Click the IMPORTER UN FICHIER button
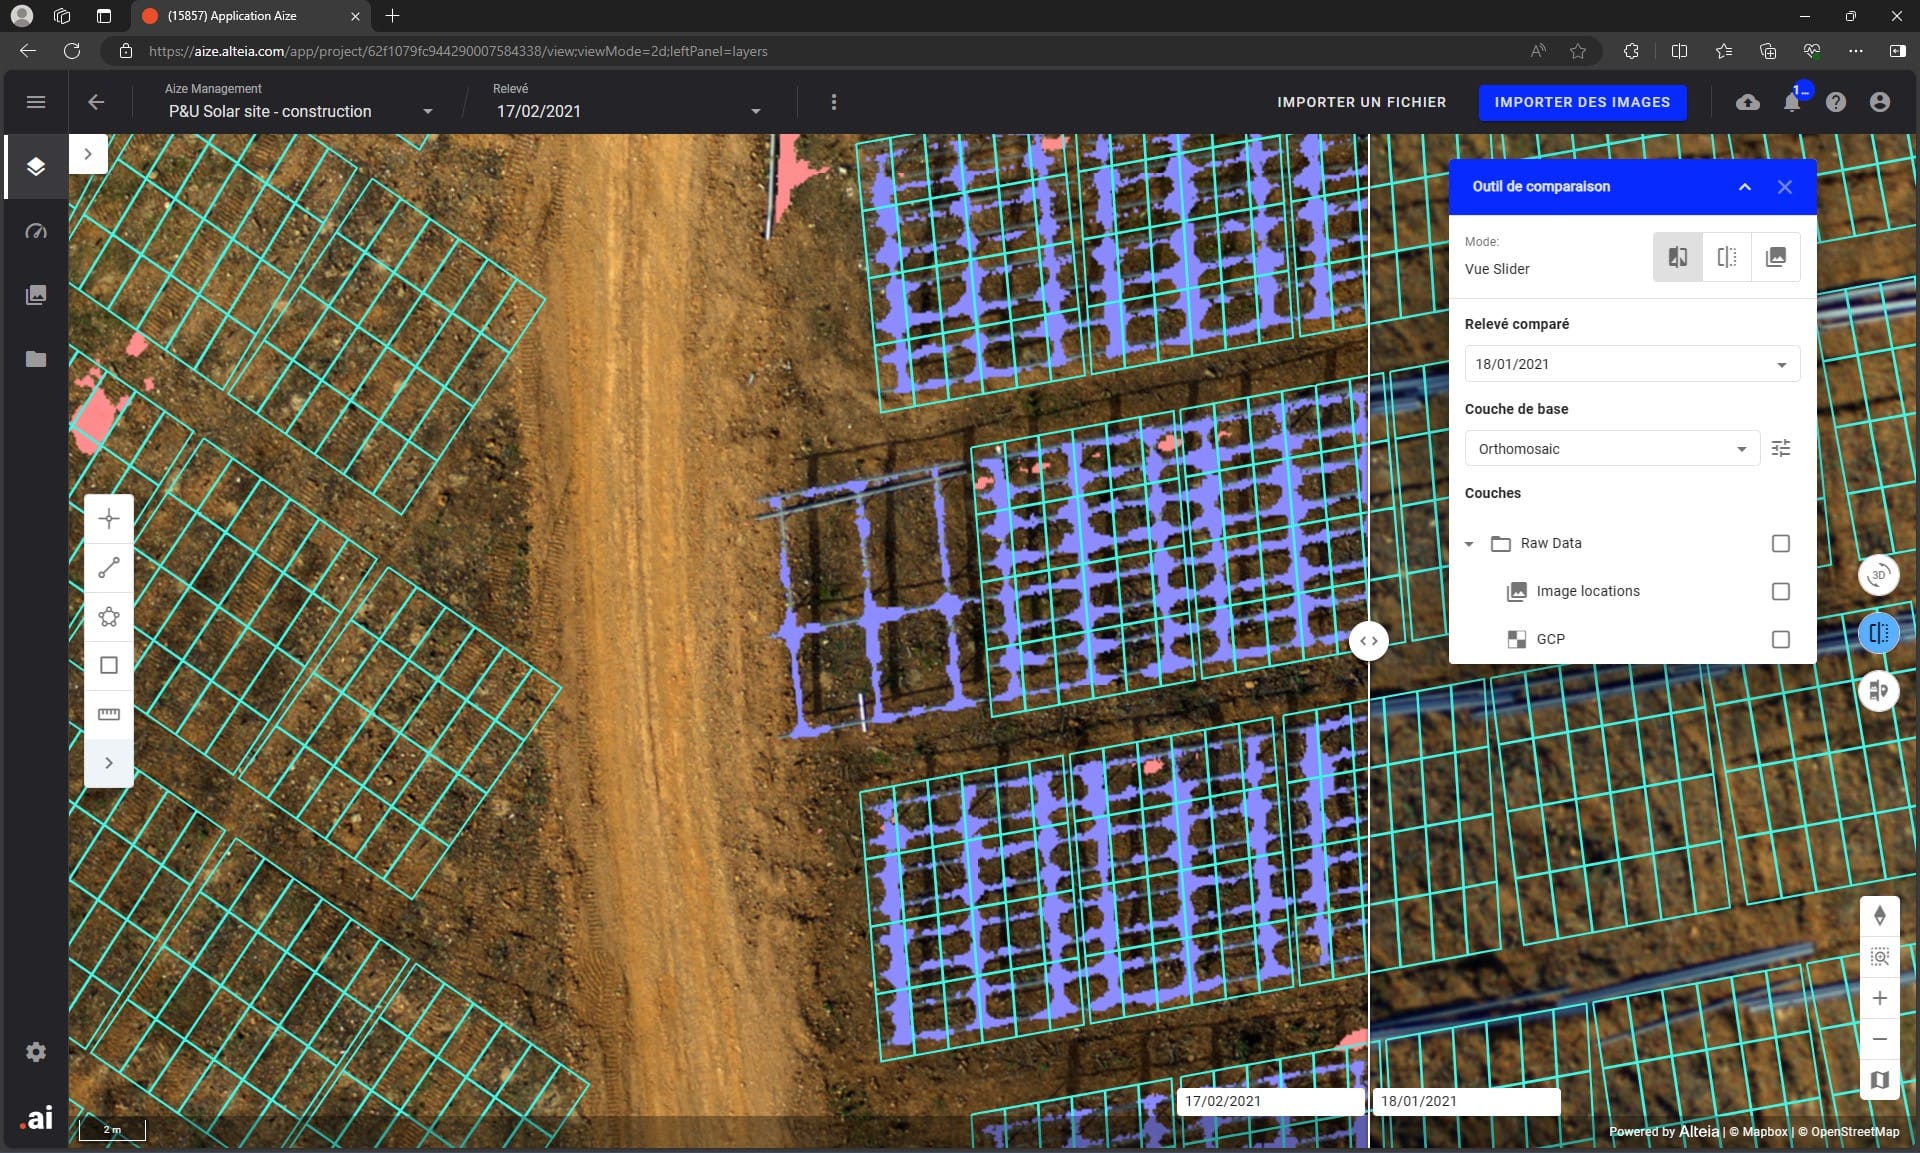This screenshot has height=1153, width=1920. (1361, 102)
